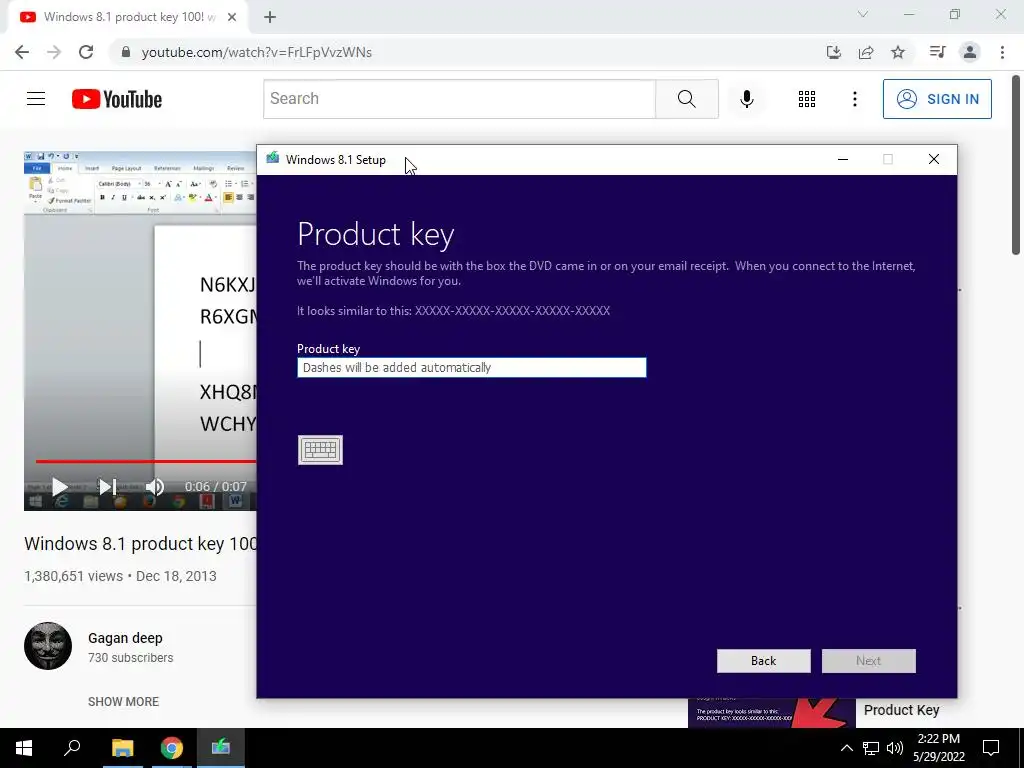Switch to Chrome on the taskbar
The height and width of the screenshot is (768, 1024).
click(172, 748)
